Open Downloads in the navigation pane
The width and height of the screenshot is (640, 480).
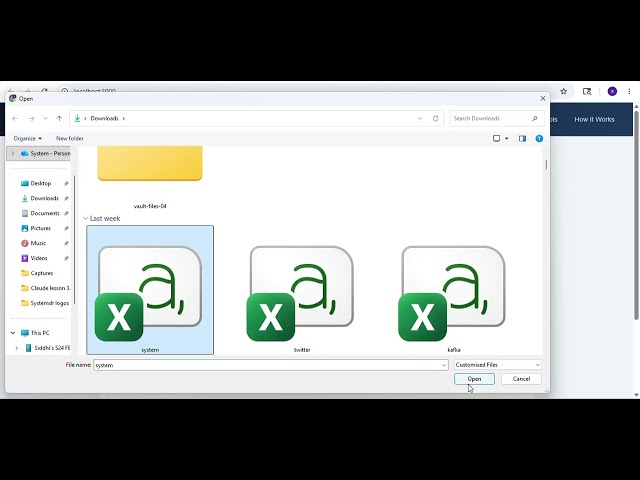(44, 198)
